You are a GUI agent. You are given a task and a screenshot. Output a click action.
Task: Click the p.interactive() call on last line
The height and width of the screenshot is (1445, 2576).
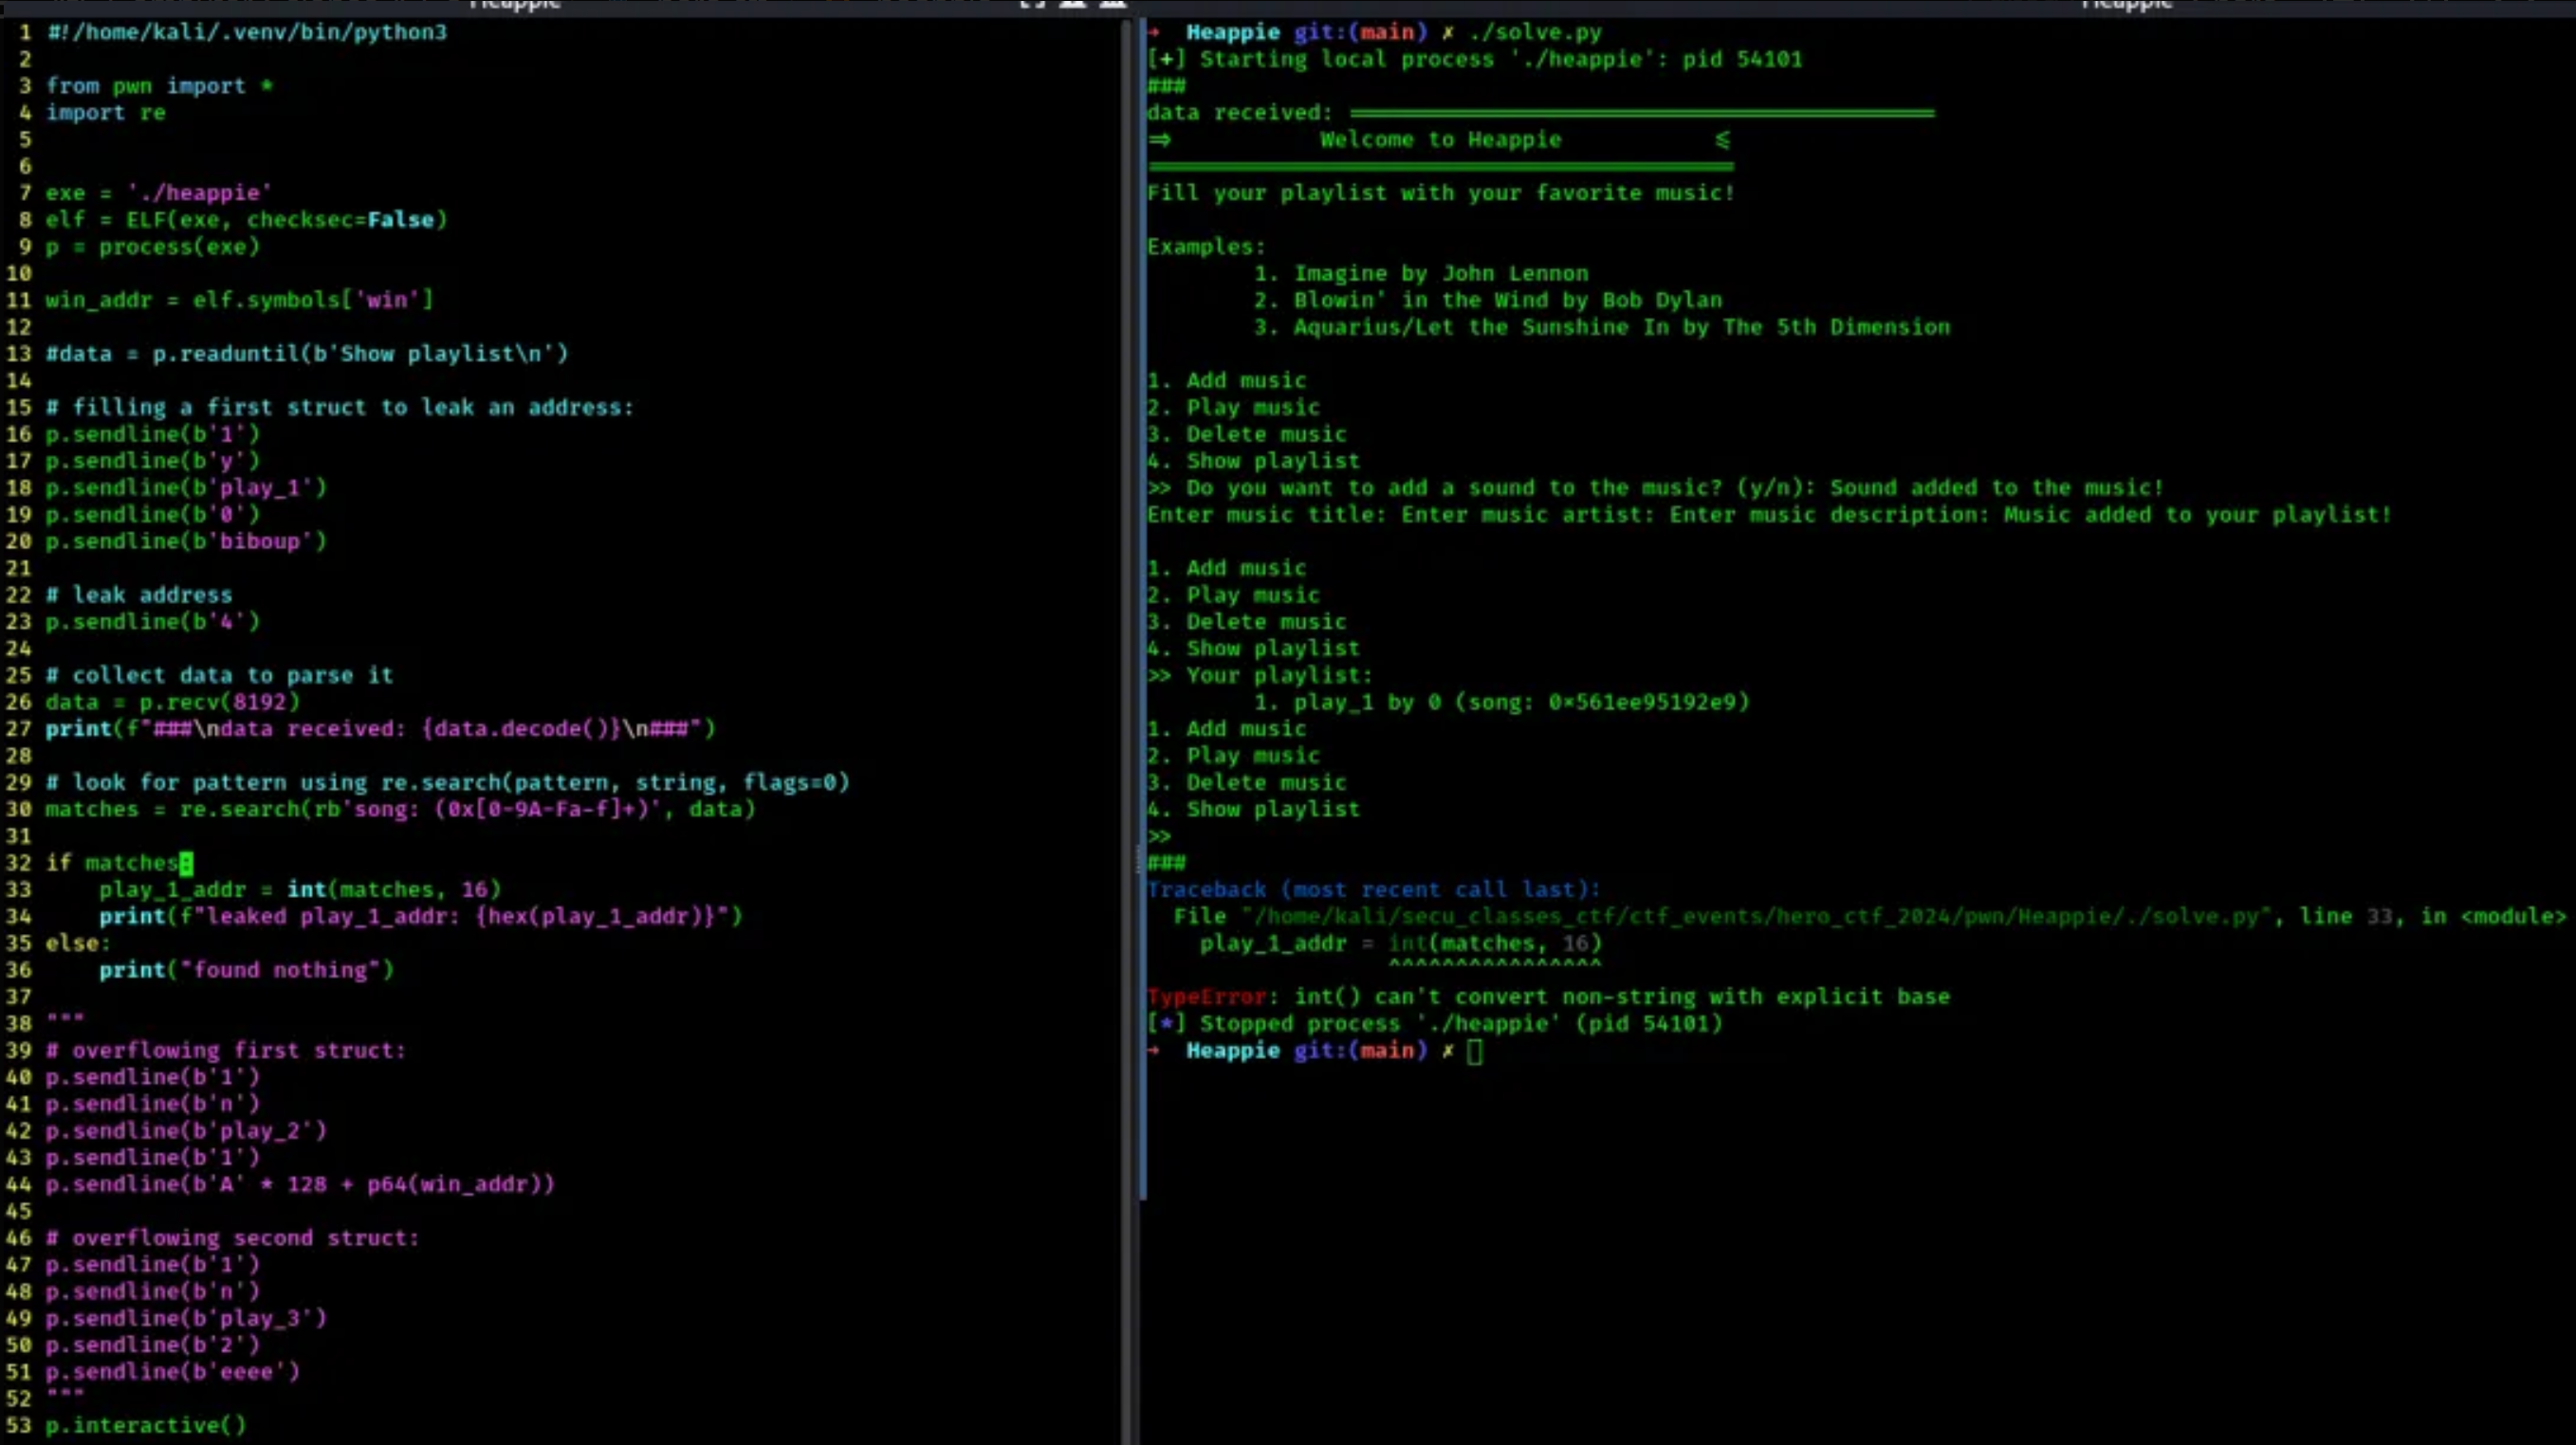tap(146, 1425)
